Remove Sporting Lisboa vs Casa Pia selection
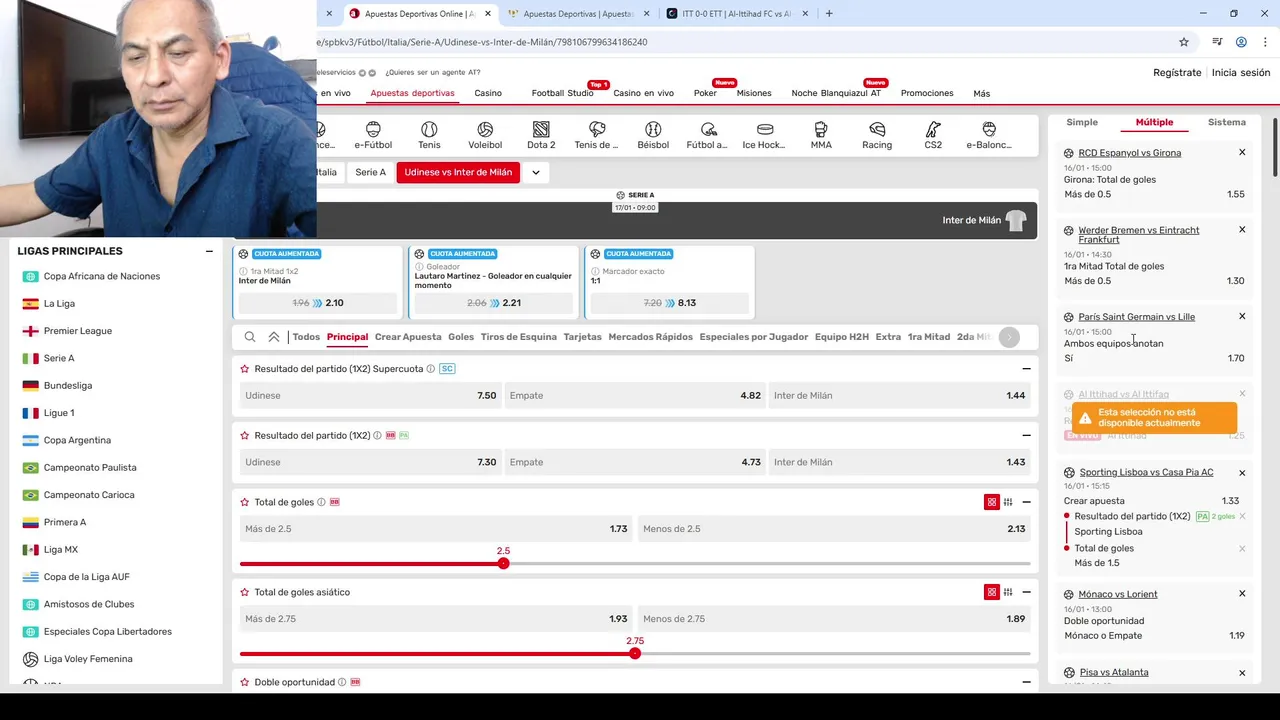 1242,473
